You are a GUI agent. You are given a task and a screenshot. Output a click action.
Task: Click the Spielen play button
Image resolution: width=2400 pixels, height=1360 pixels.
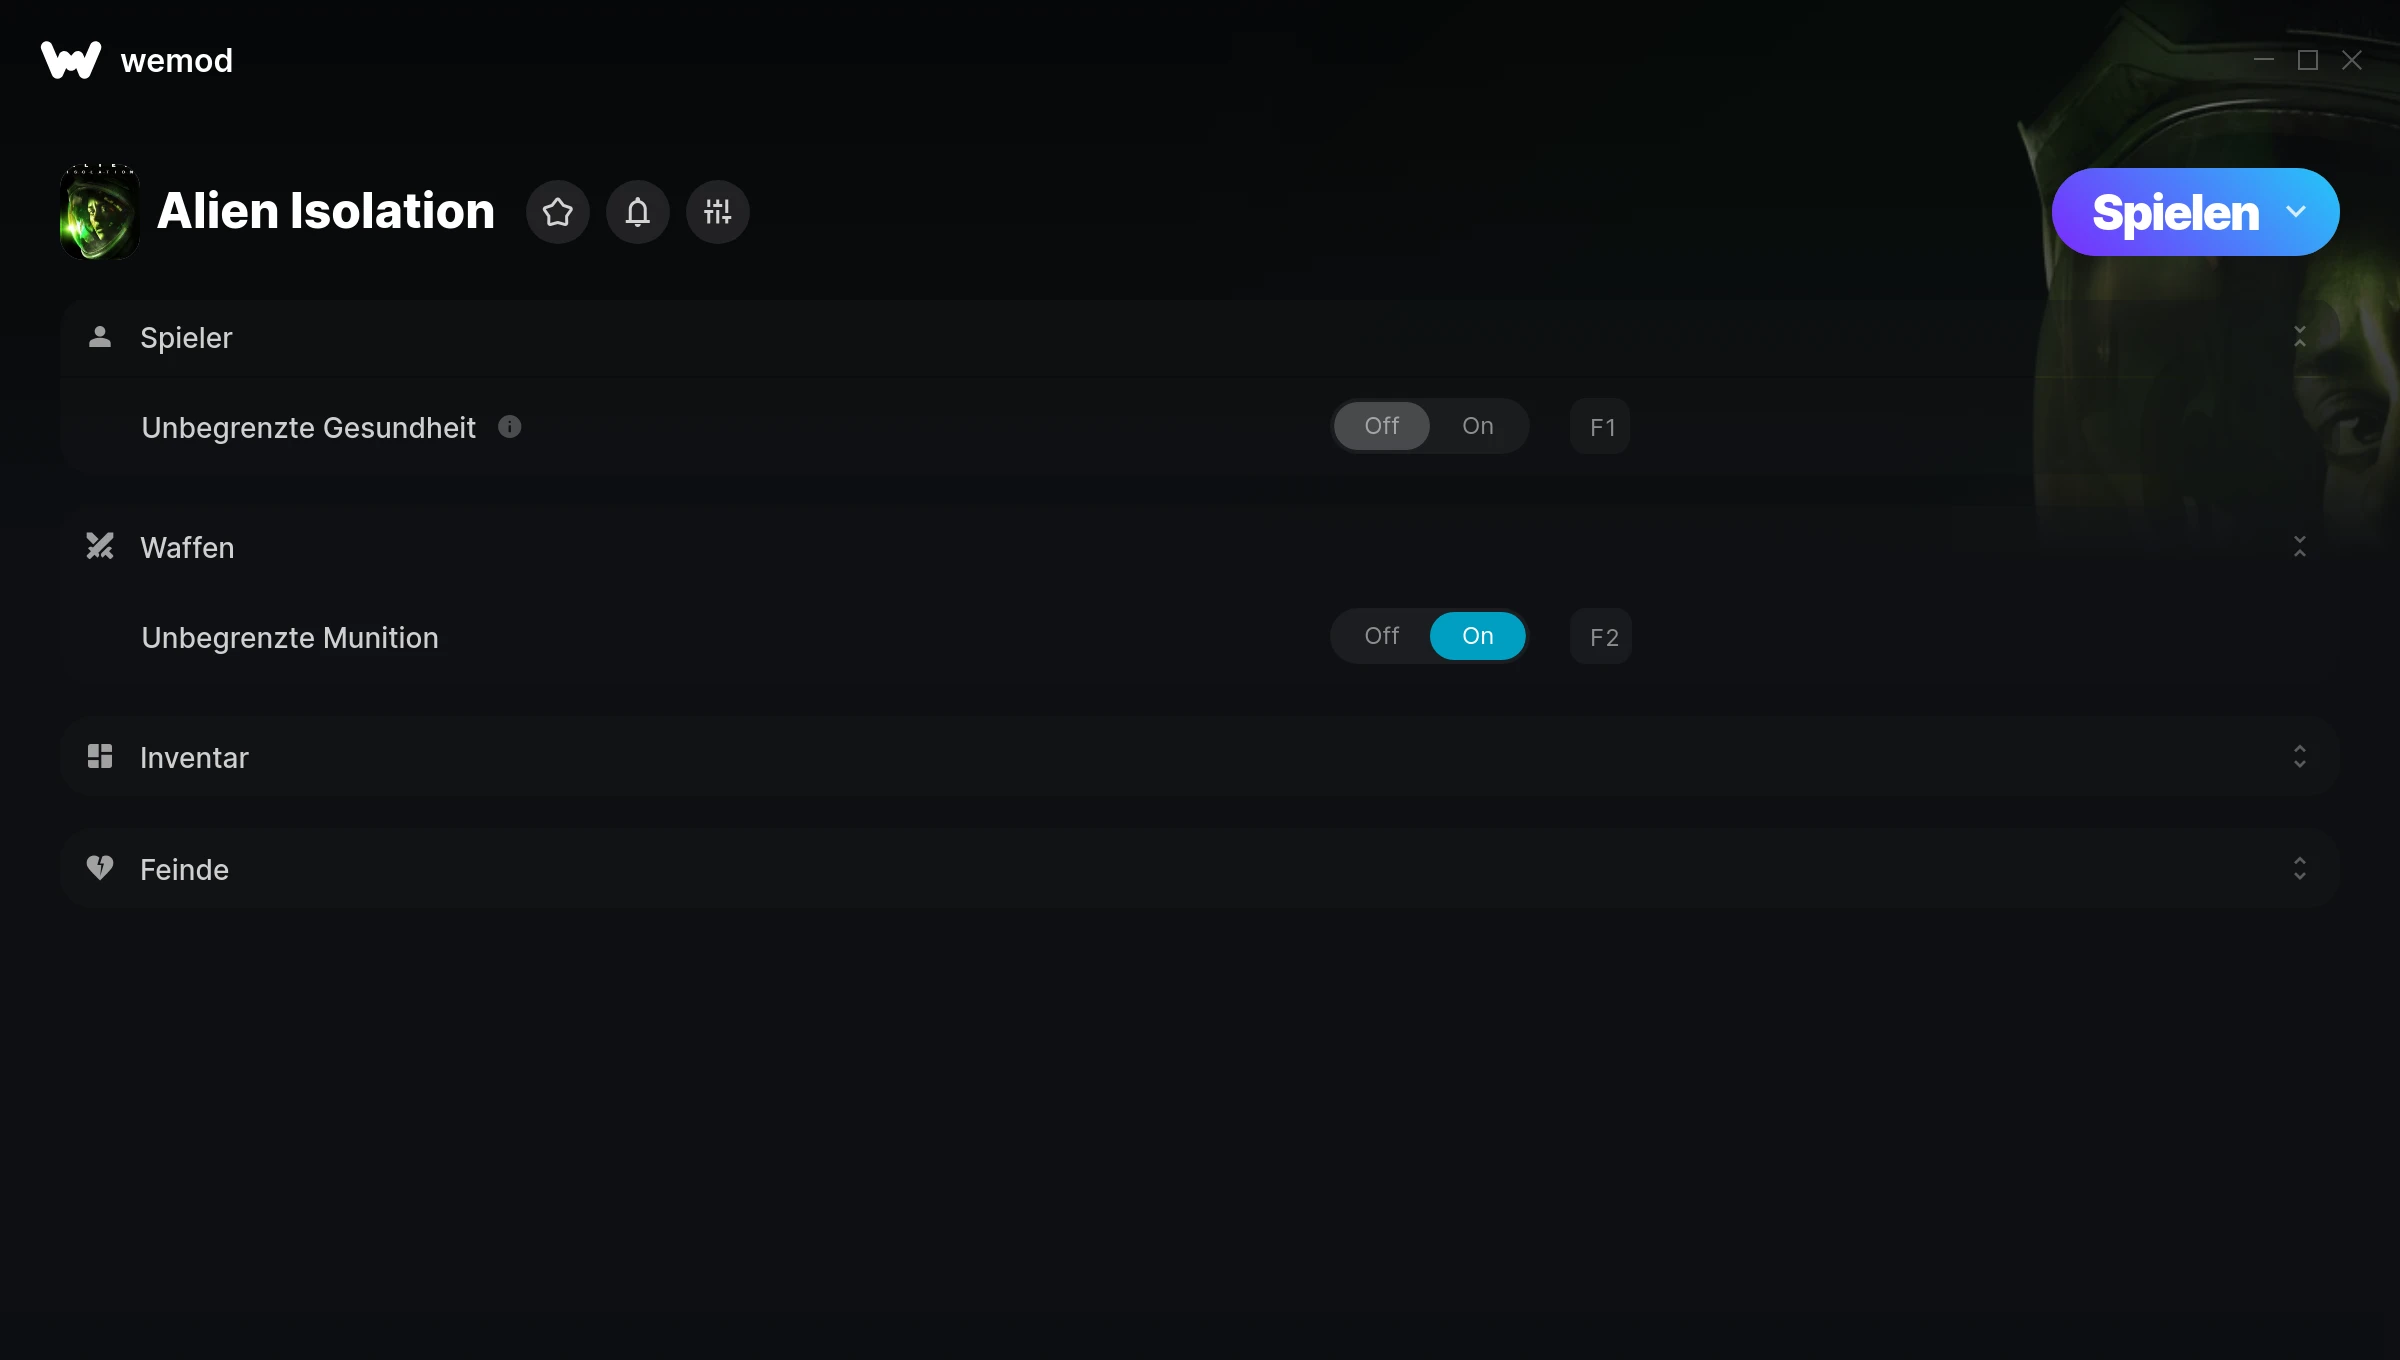(2176, 212)
